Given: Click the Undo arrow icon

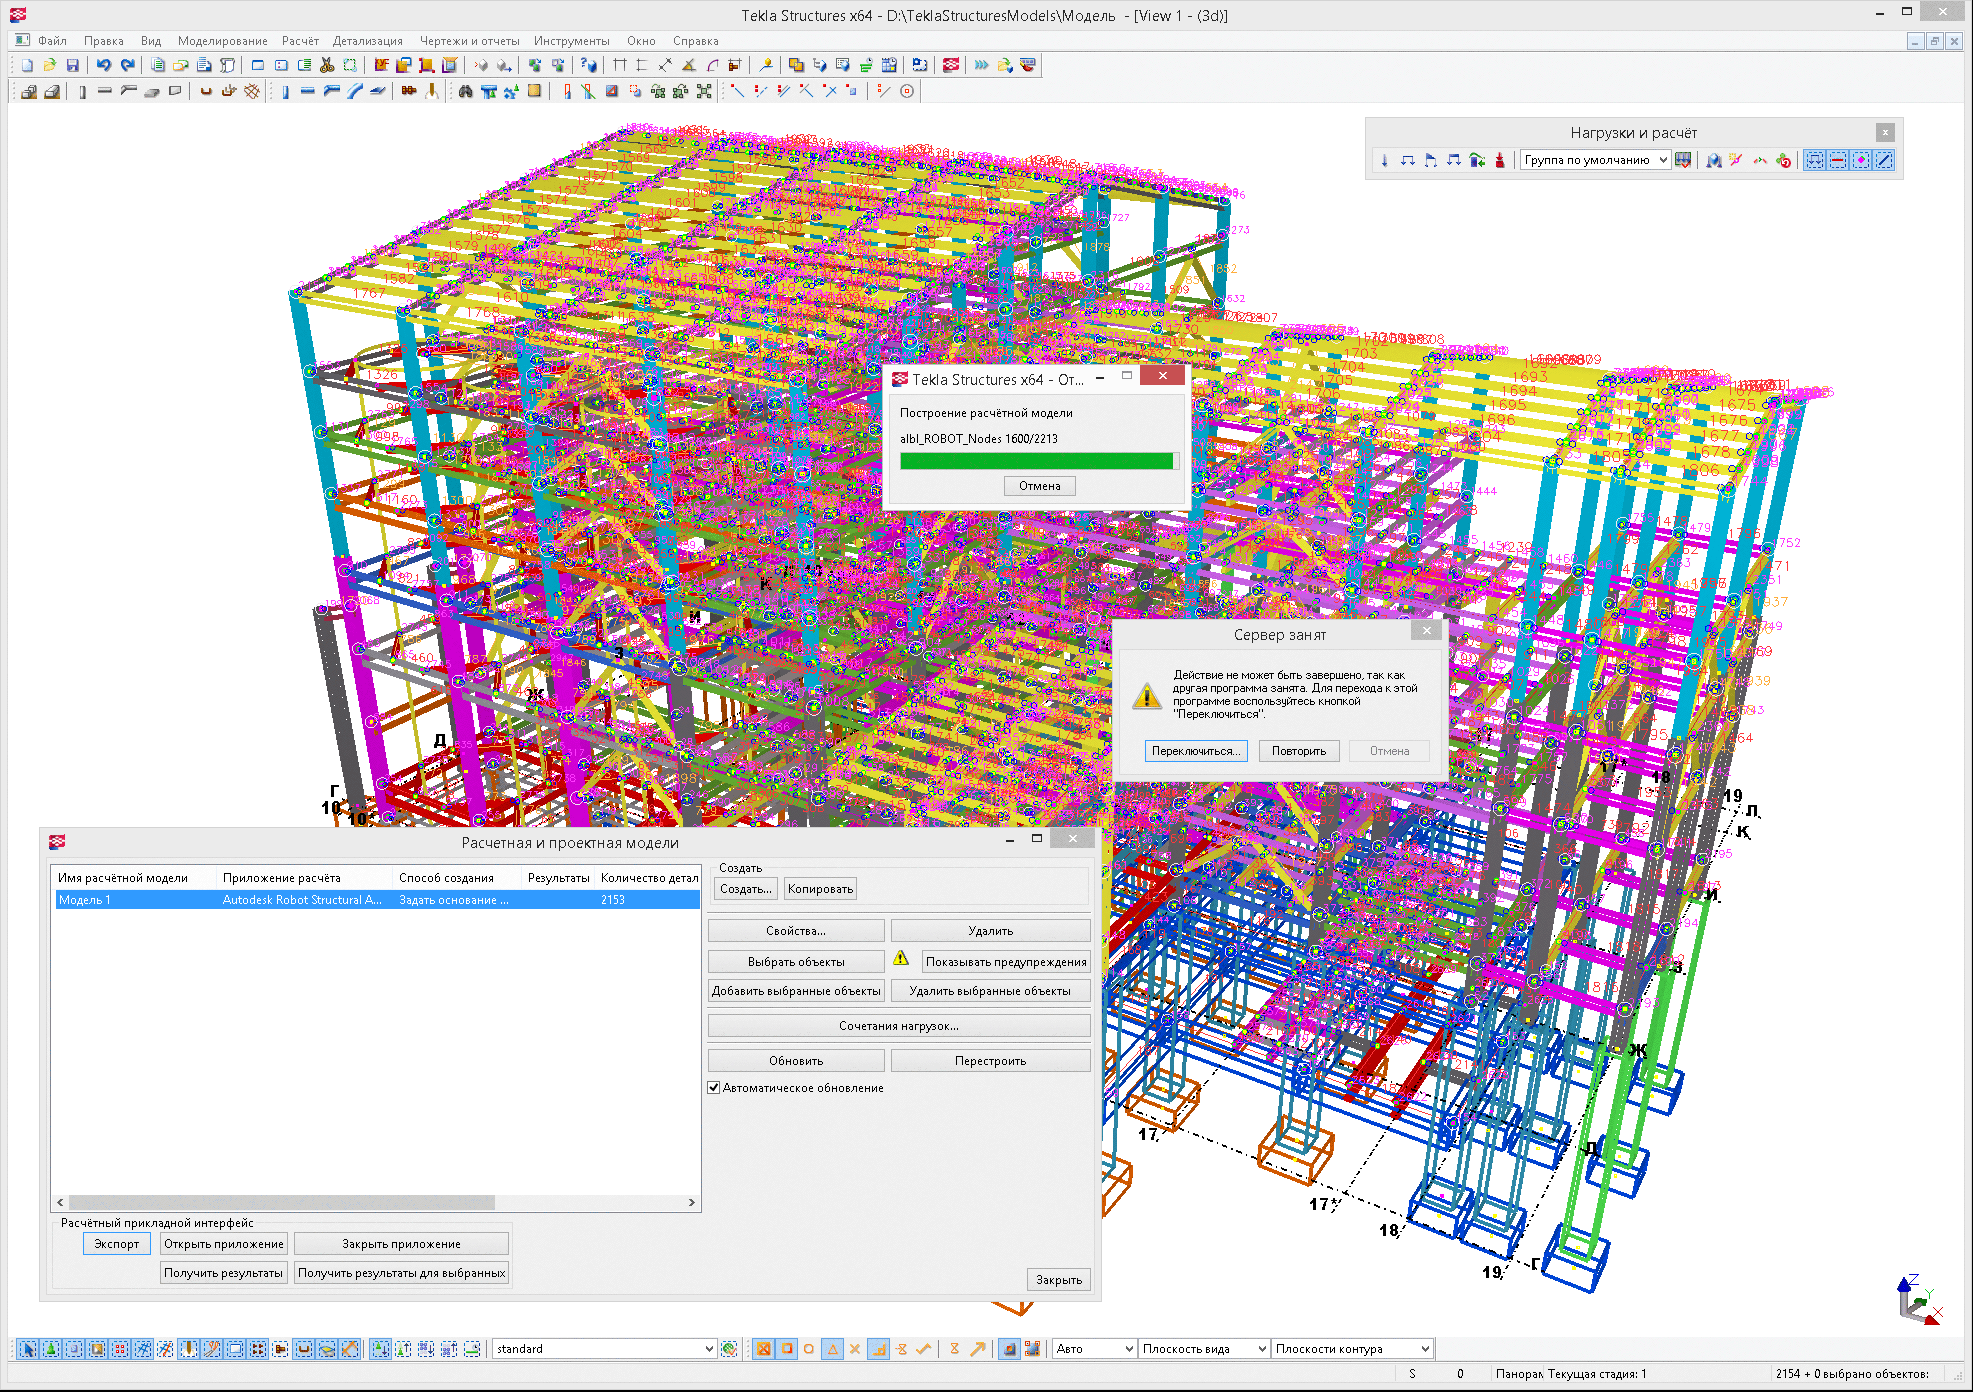Looking at the screenshot, I should point(103,65).
